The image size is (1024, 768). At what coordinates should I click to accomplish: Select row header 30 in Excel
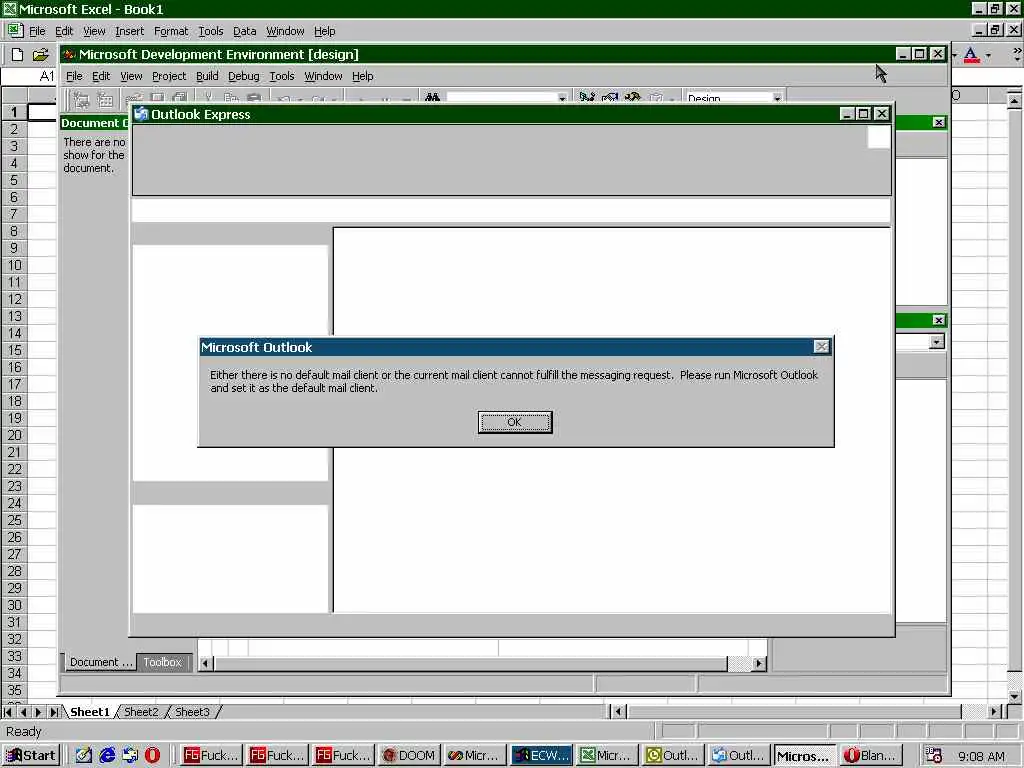[14, 605]
